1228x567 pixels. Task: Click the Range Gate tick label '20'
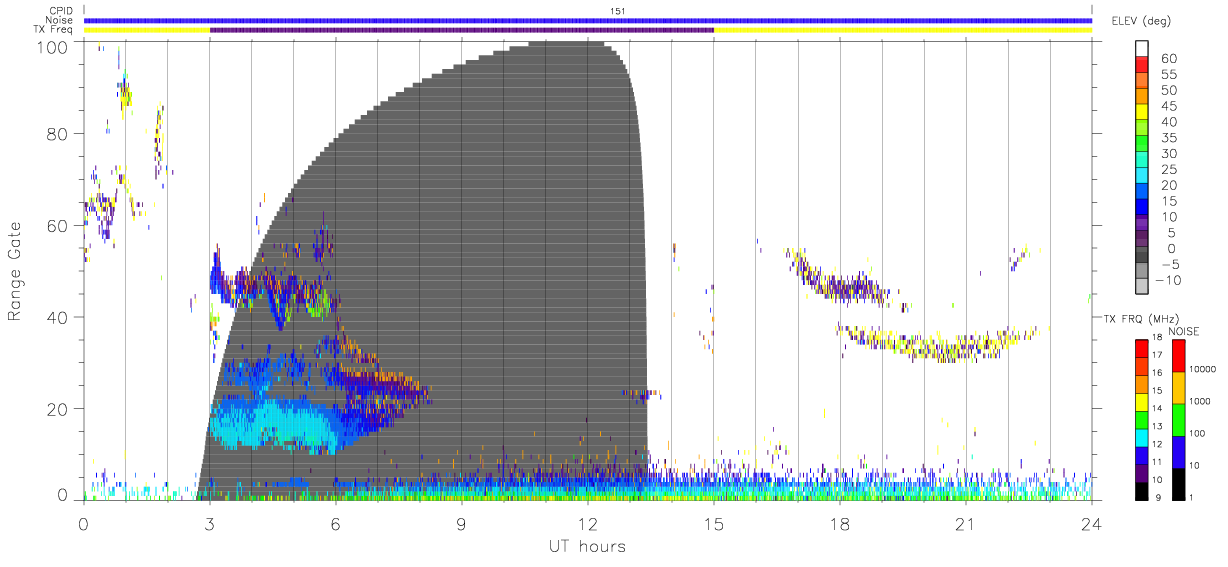coord(57,408)
